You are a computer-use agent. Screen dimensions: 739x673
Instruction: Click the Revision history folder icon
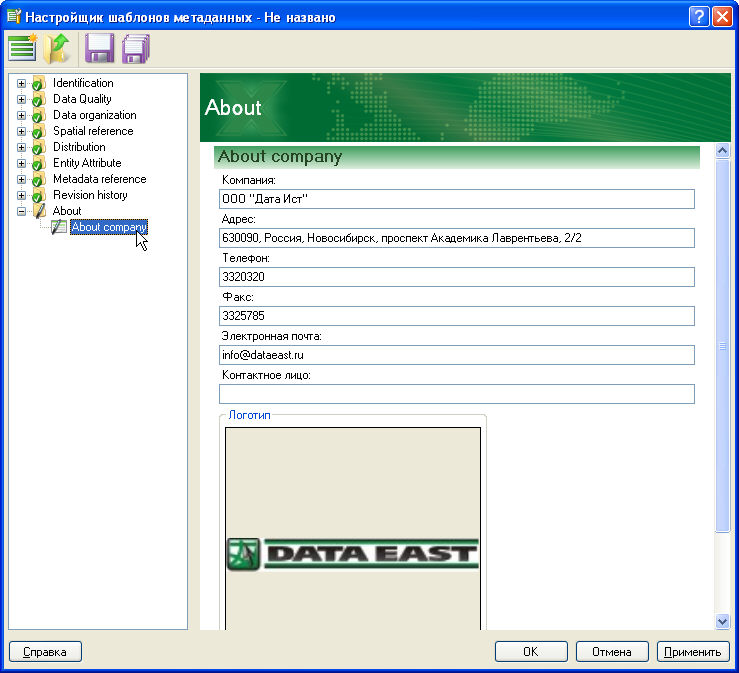point(39,196)
